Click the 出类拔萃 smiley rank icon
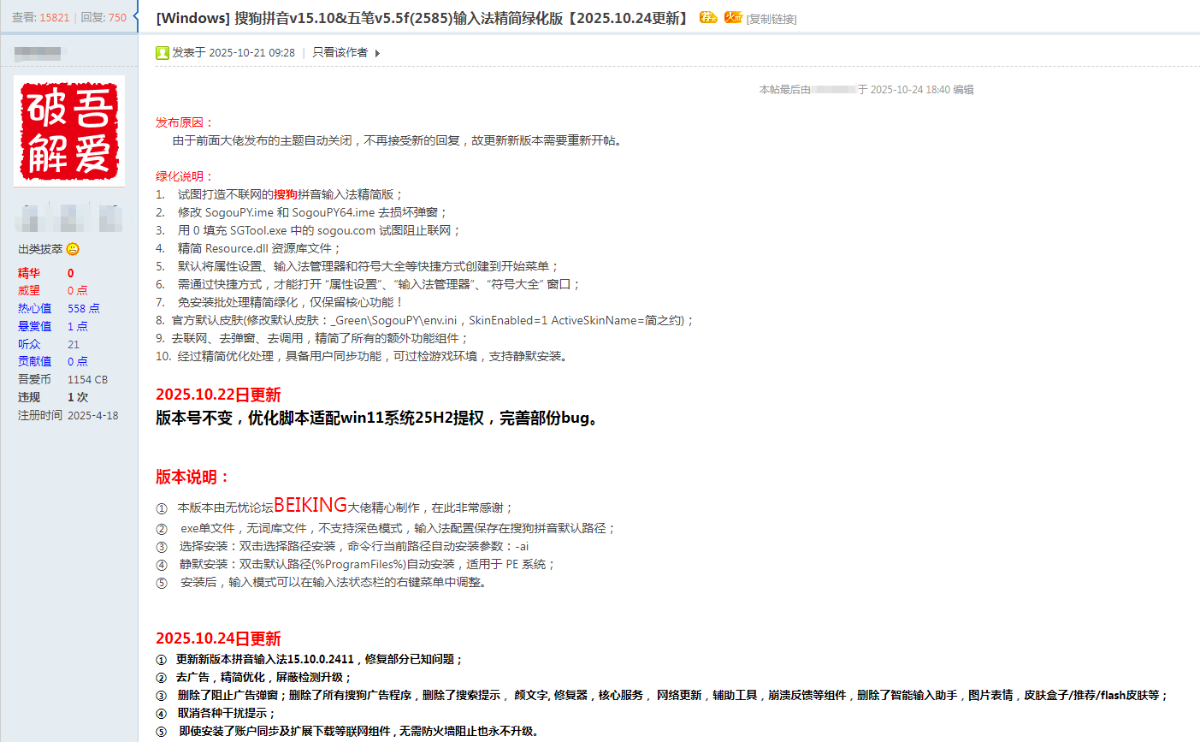 [x=73, y=249]
